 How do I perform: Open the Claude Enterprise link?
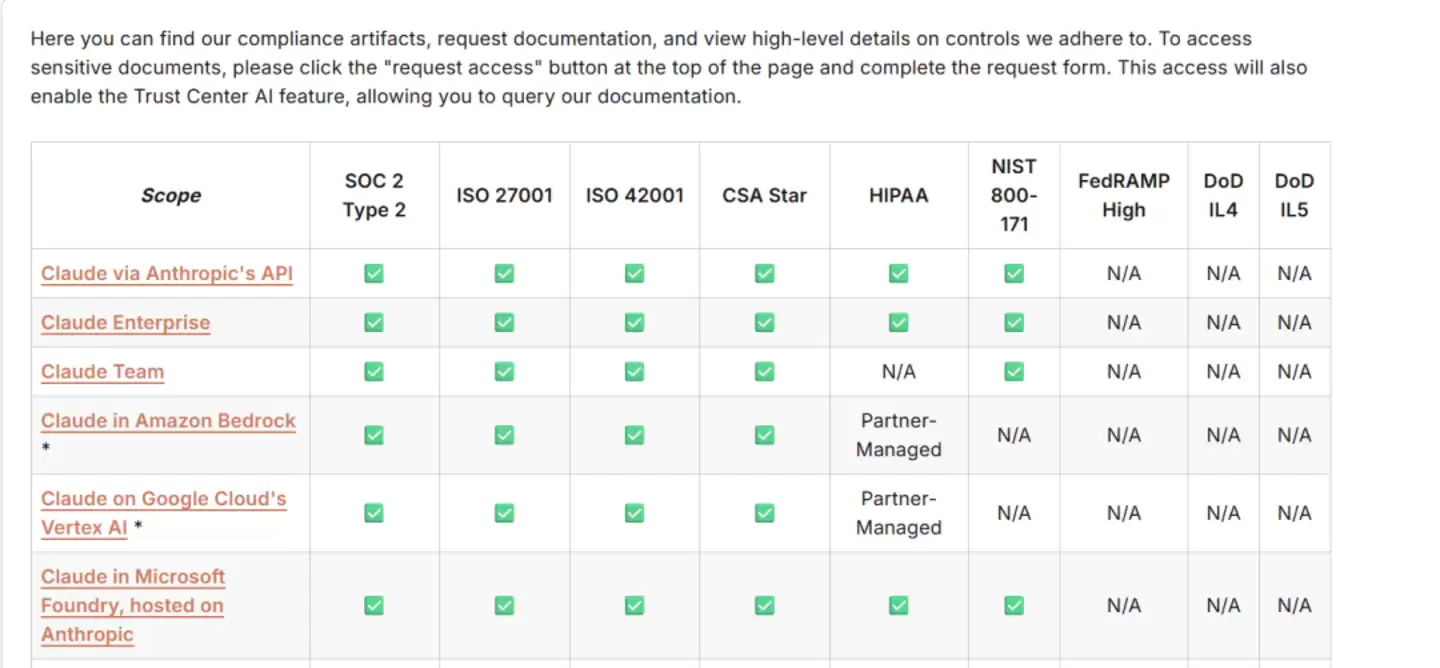126,322
